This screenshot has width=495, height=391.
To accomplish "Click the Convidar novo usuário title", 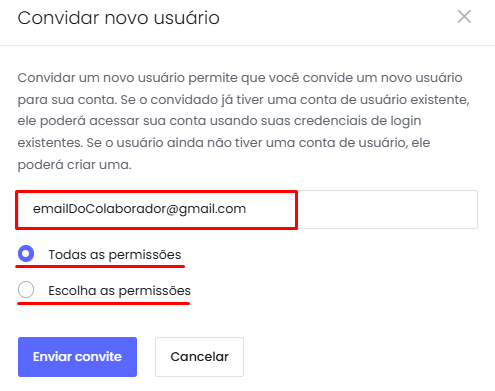I will click(x=118, y=18).
